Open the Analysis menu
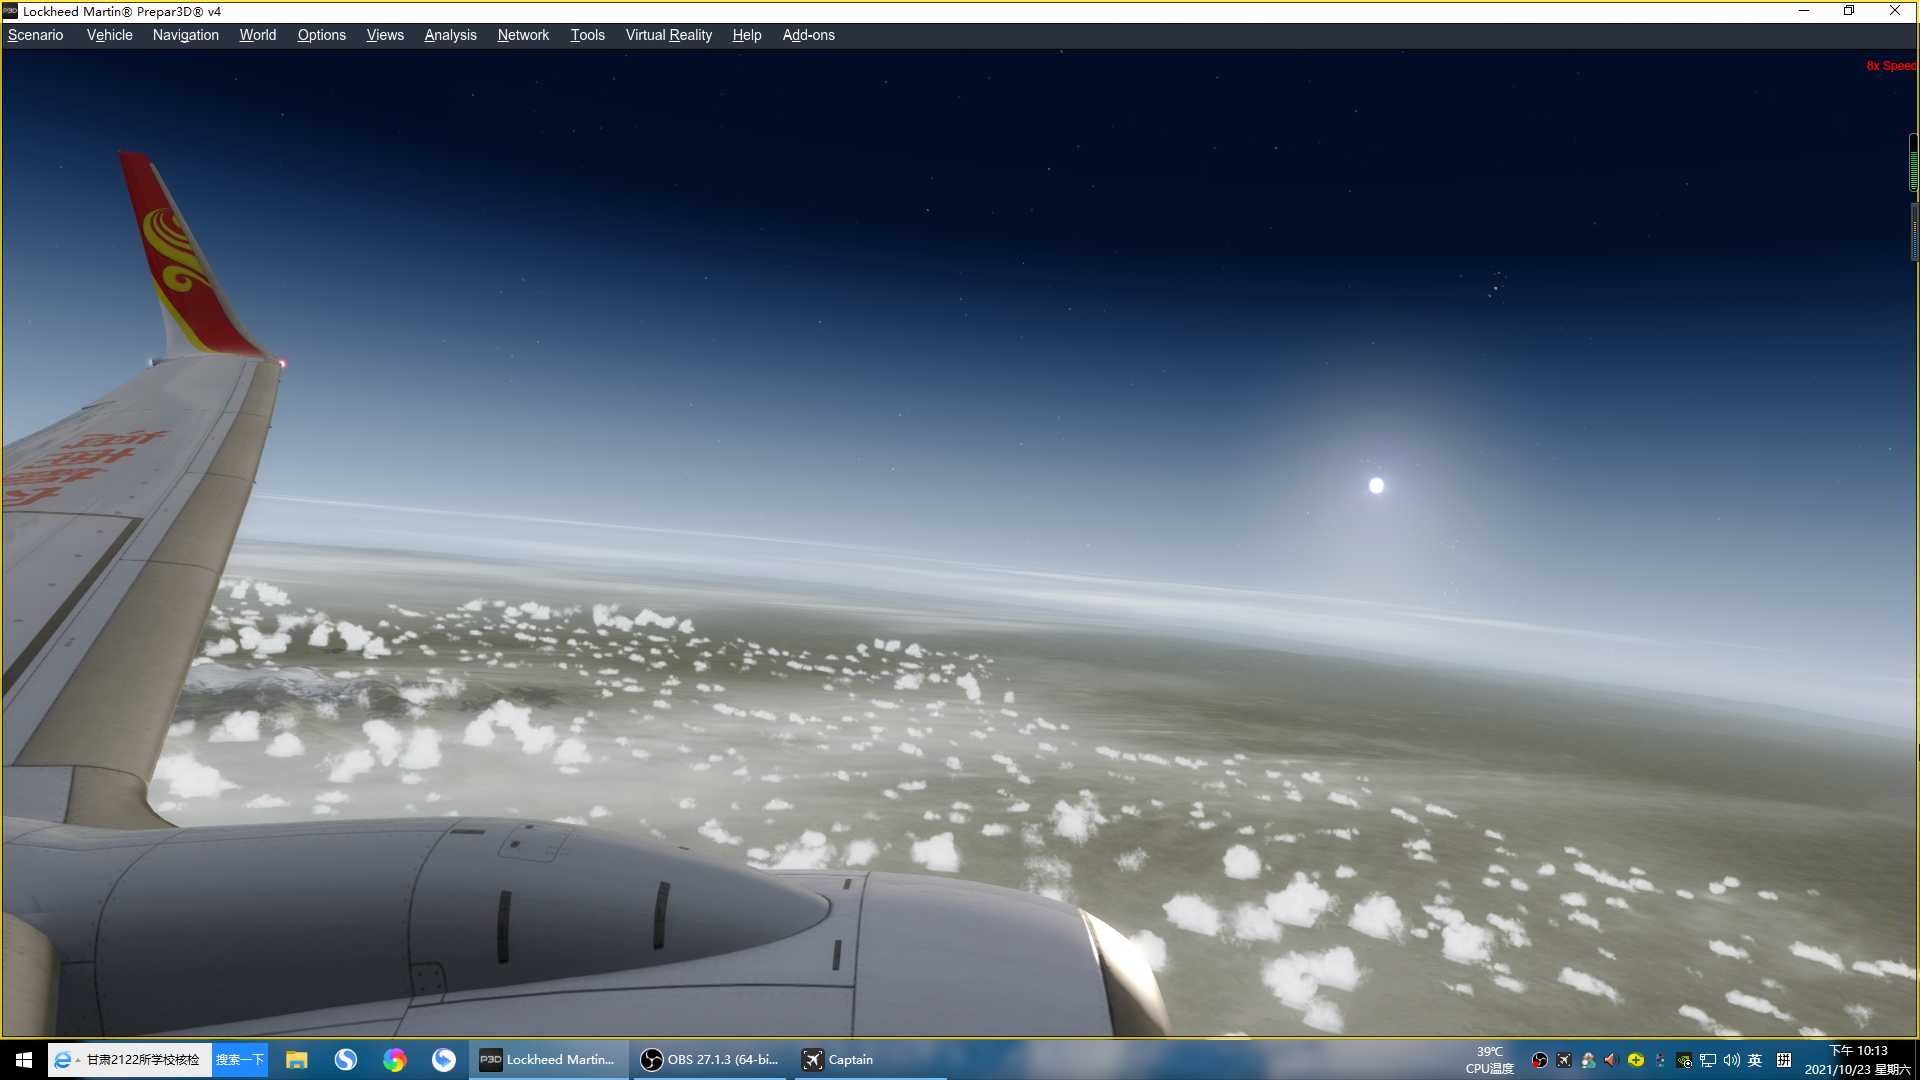 click(450, 35)
